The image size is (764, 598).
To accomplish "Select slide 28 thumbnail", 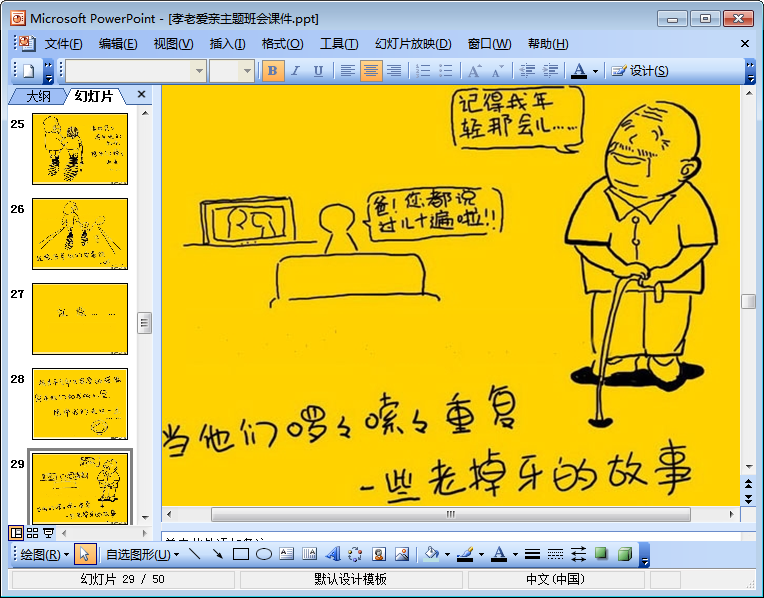I will point(80,404).
